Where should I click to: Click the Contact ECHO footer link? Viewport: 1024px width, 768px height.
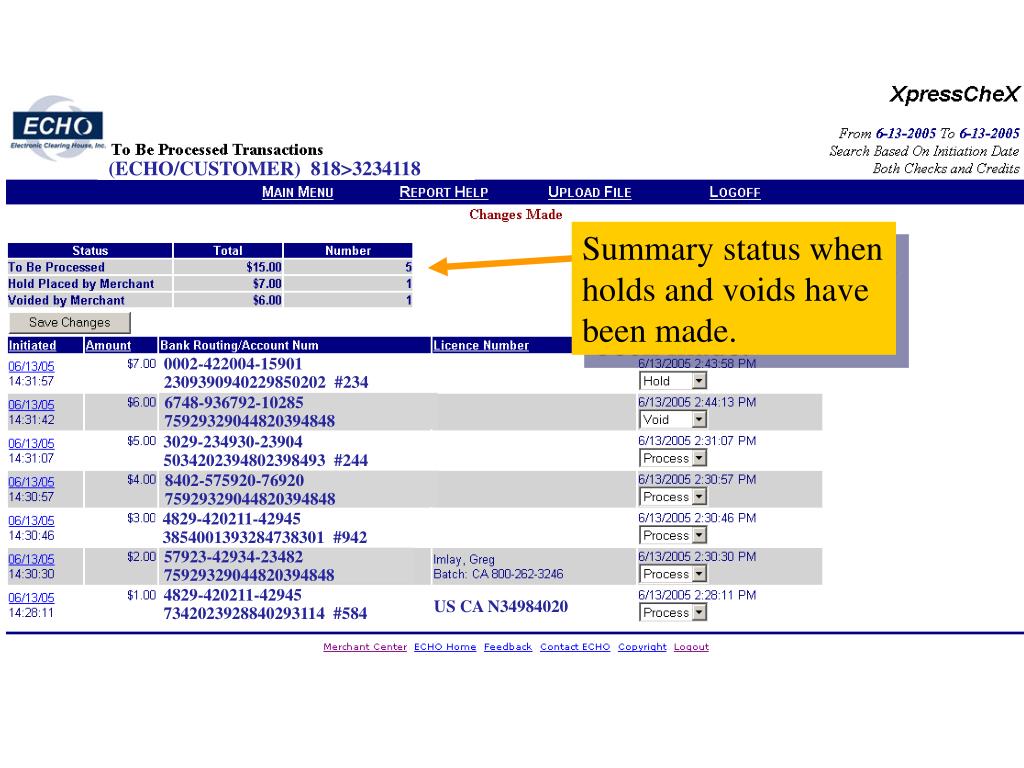(575, 647)
